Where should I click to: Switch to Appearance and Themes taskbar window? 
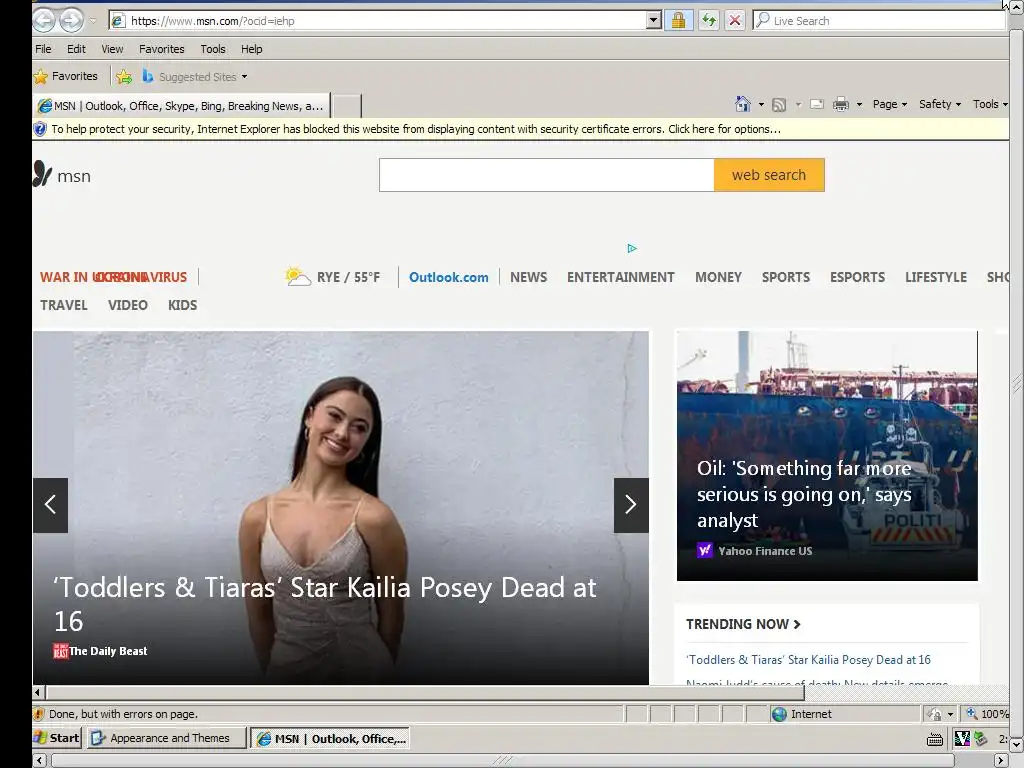pyautogui.click(x=167, y=738)
